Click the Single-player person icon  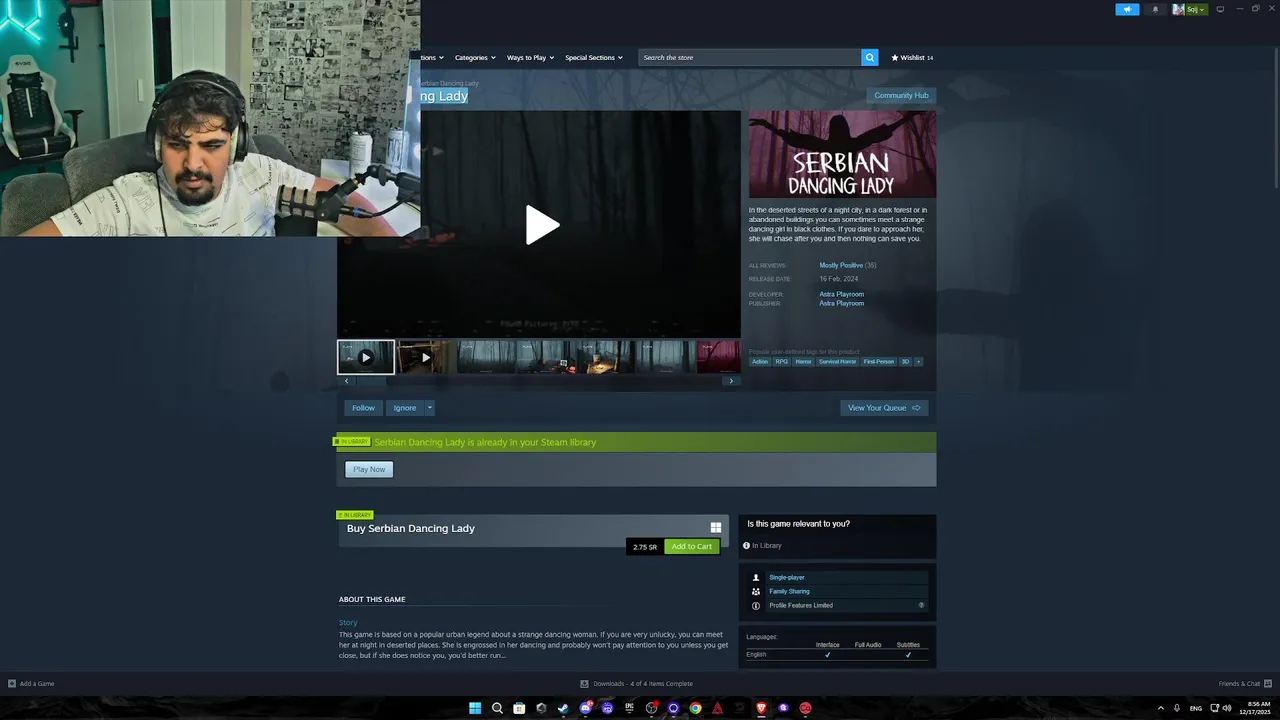pos(756,577)
